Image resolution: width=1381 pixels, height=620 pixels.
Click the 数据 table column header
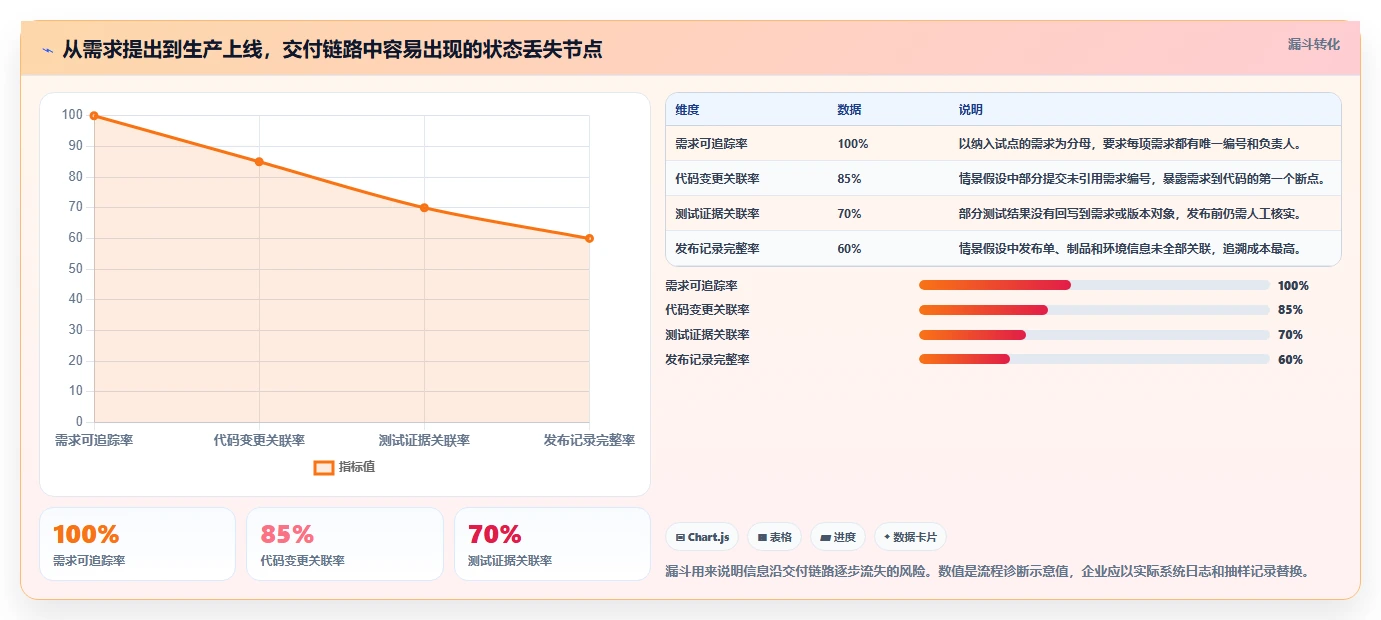point(849,110)
